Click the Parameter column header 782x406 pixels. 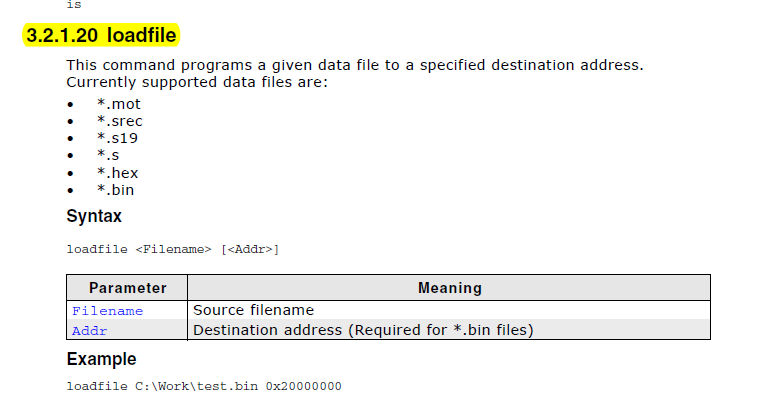tap(127, 288)
